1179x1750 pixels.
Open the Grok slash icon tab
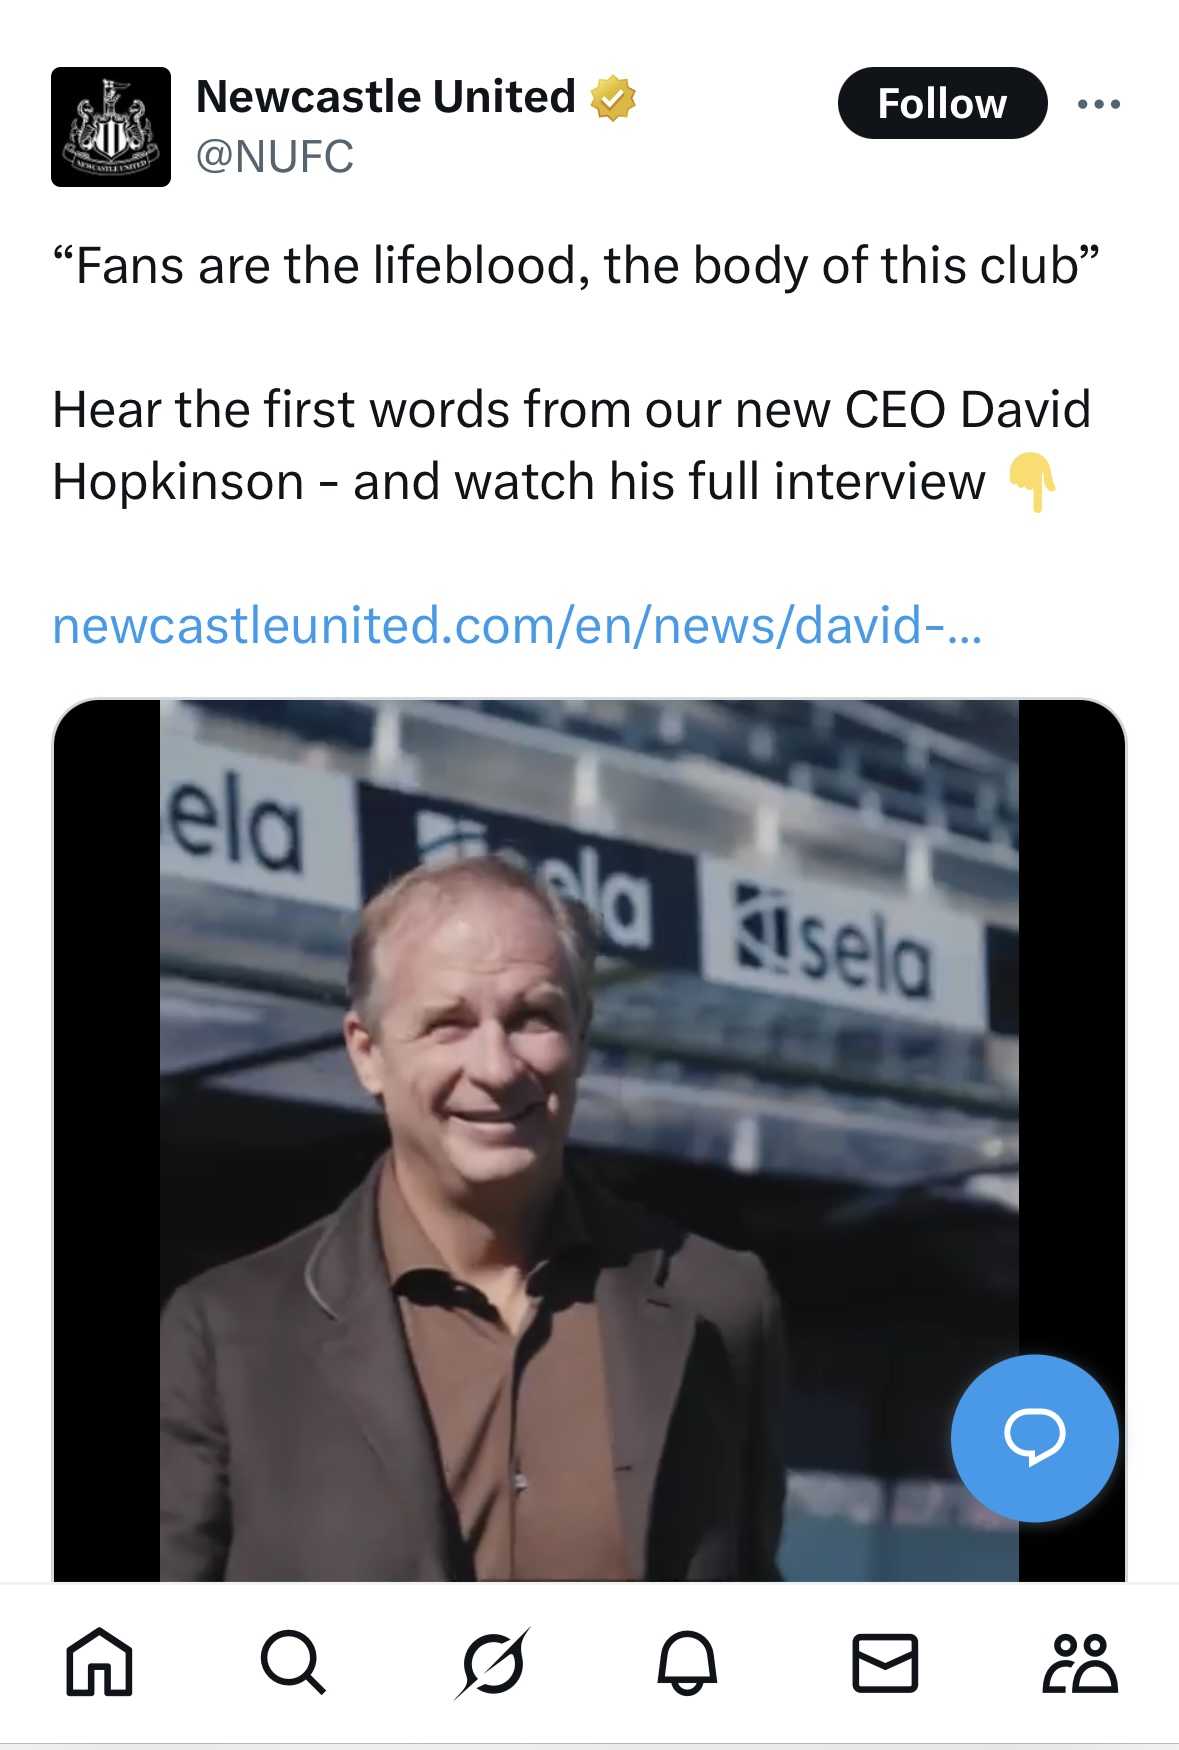coord(491,1663)
